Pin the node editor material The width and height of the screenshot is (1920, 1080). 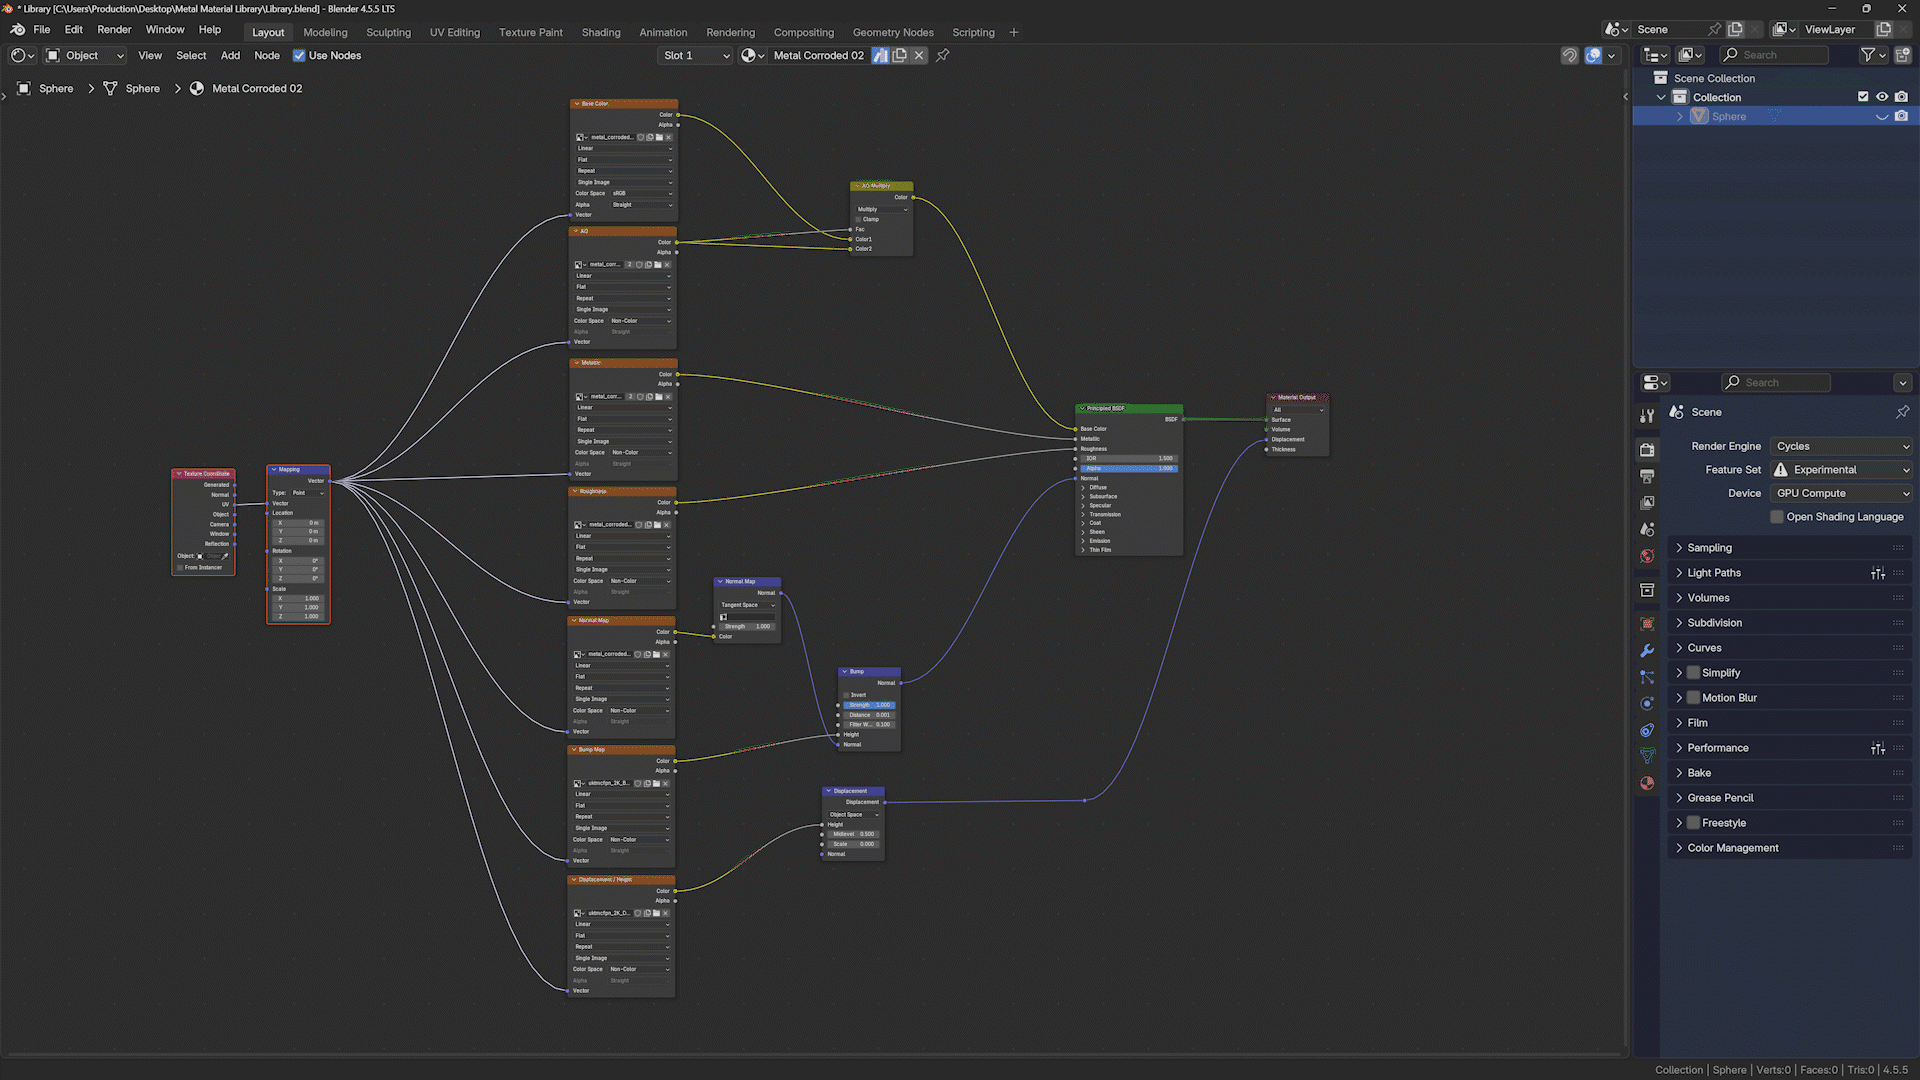click(x=942, y=56)
